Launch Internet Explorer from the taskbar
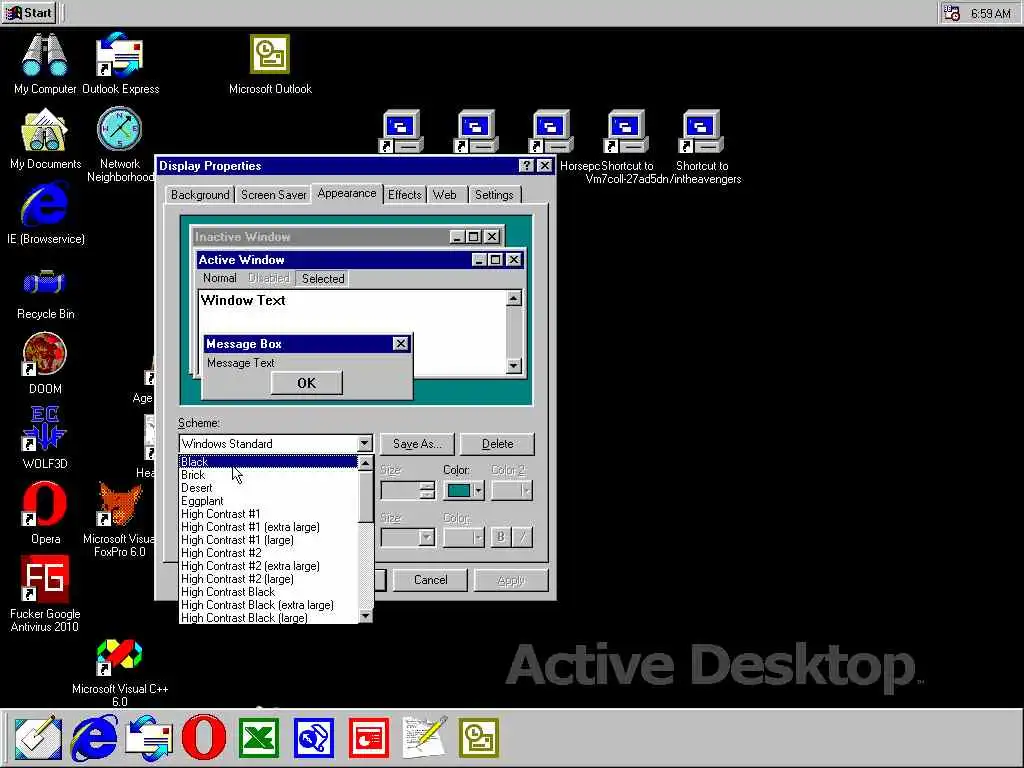The width and height of the screenshot is (1024, 768). 95,738
